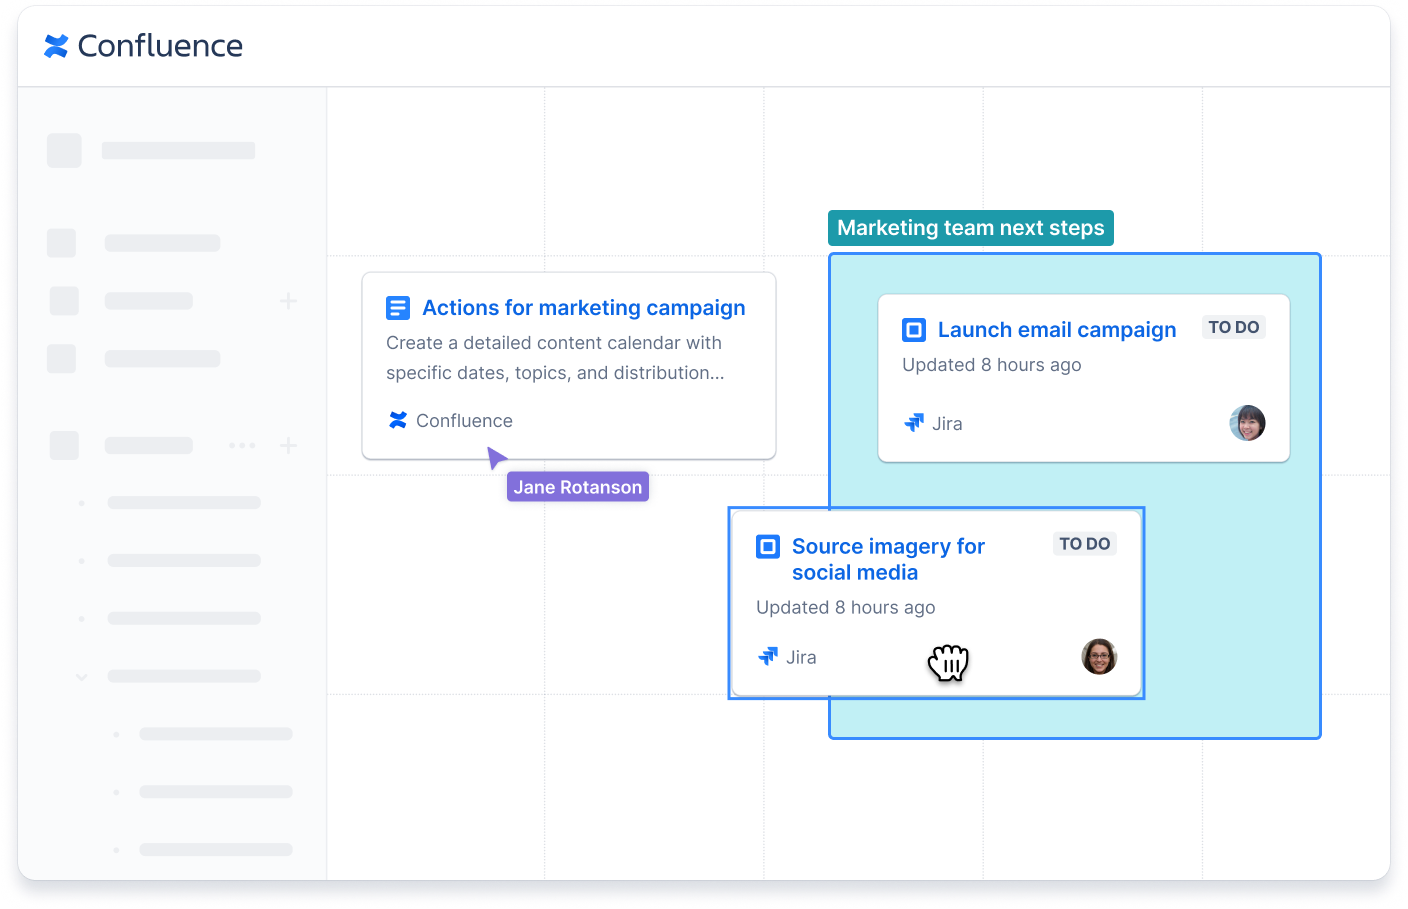The height and width of the screenshot is (909, 1408).
Task: Click the Jira logo on Launch email campaign card
Action: click(913, 423)
